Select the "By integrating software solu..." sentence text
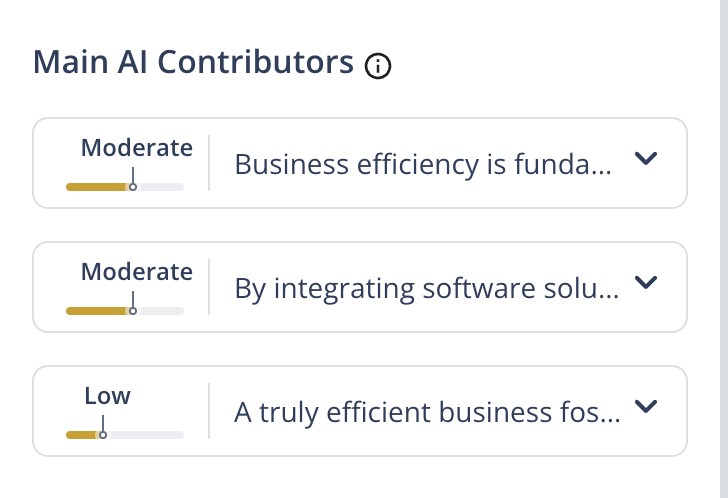Viewport: 728px width, 498px height. (x=426, y=288)
